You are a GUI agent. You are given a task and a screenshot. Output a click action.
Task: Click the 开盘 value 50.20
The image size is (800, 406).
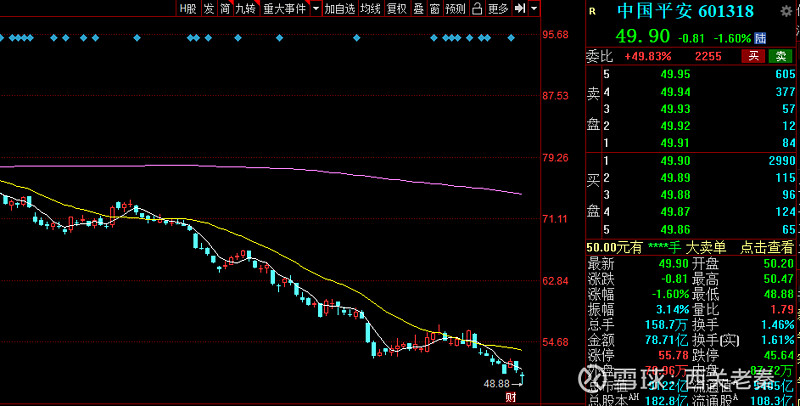click(x=780, y=264)
